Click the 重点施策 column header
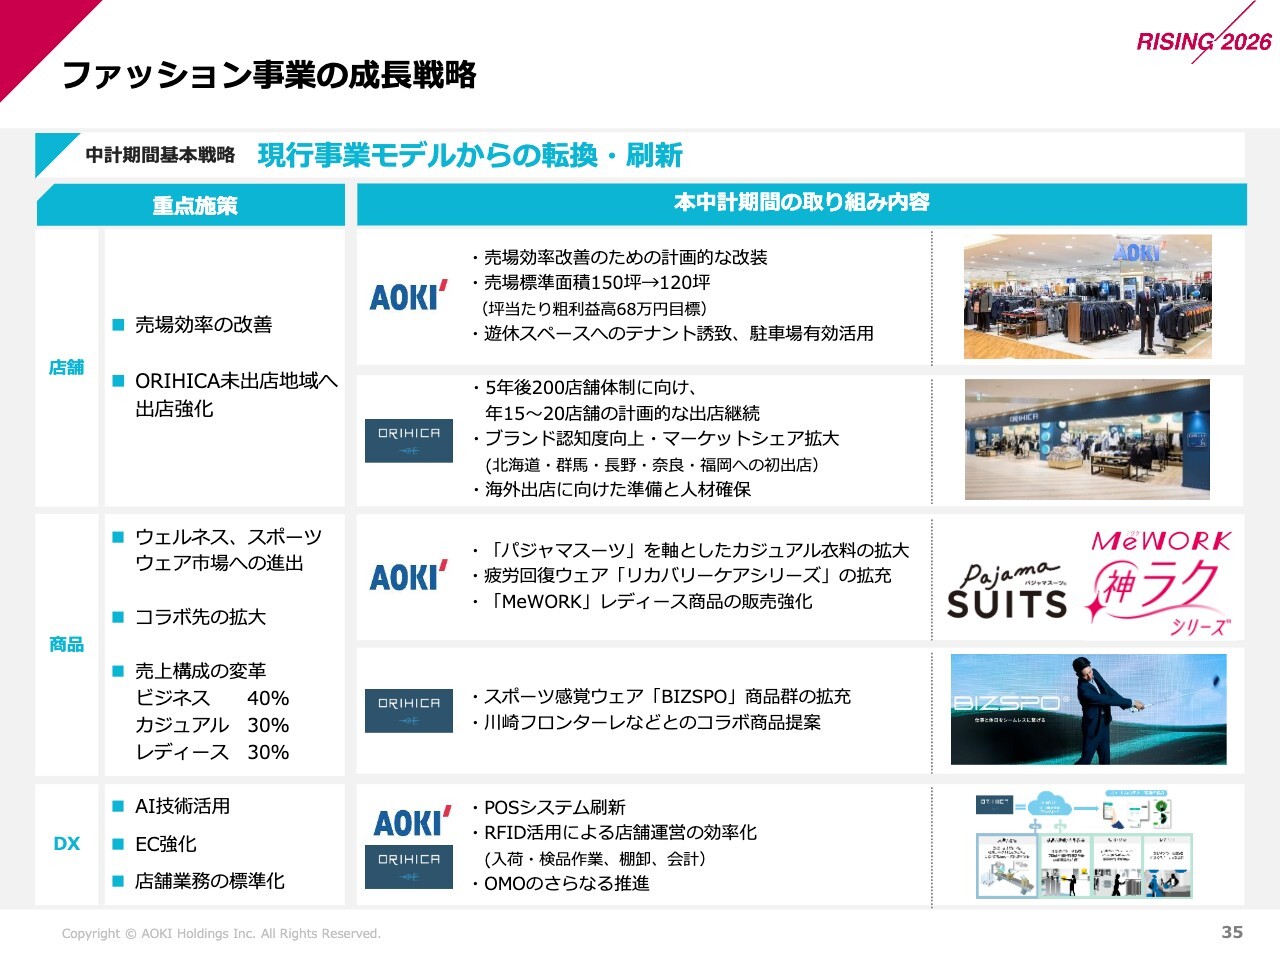This screenshot has height=960, width=1280. tap(194, 206)
